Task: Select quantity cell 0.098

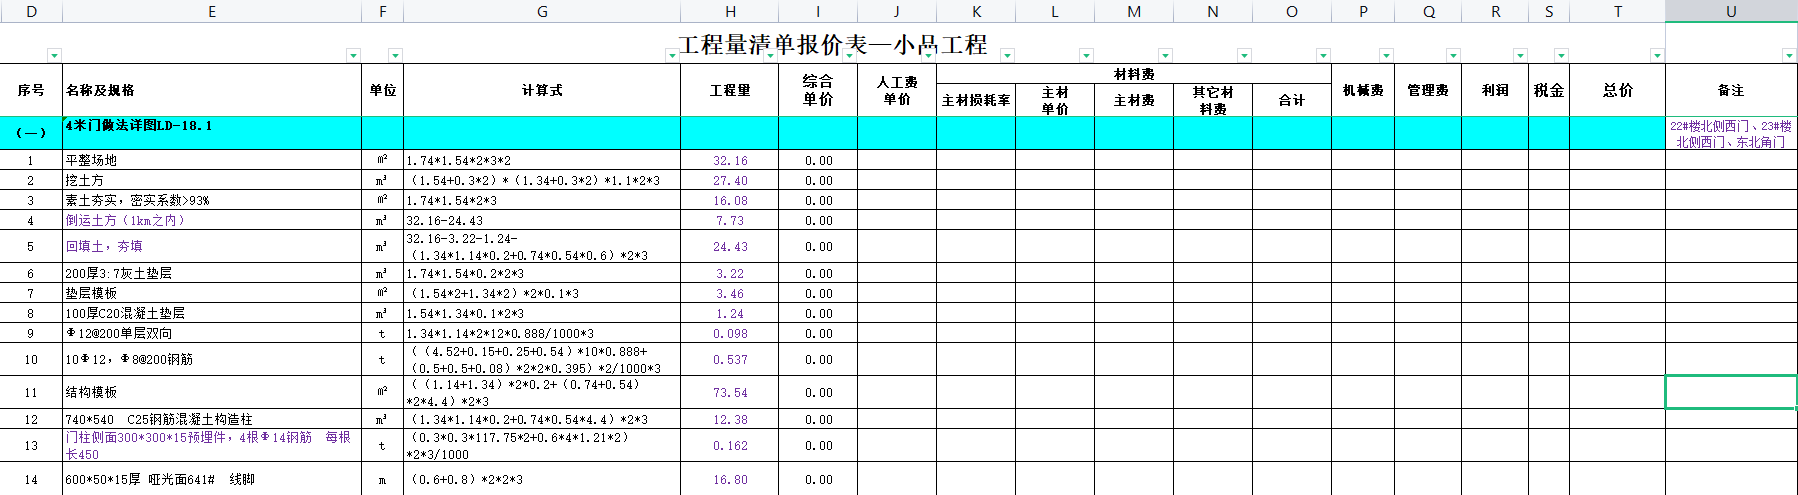Action: tap(730, 333)
